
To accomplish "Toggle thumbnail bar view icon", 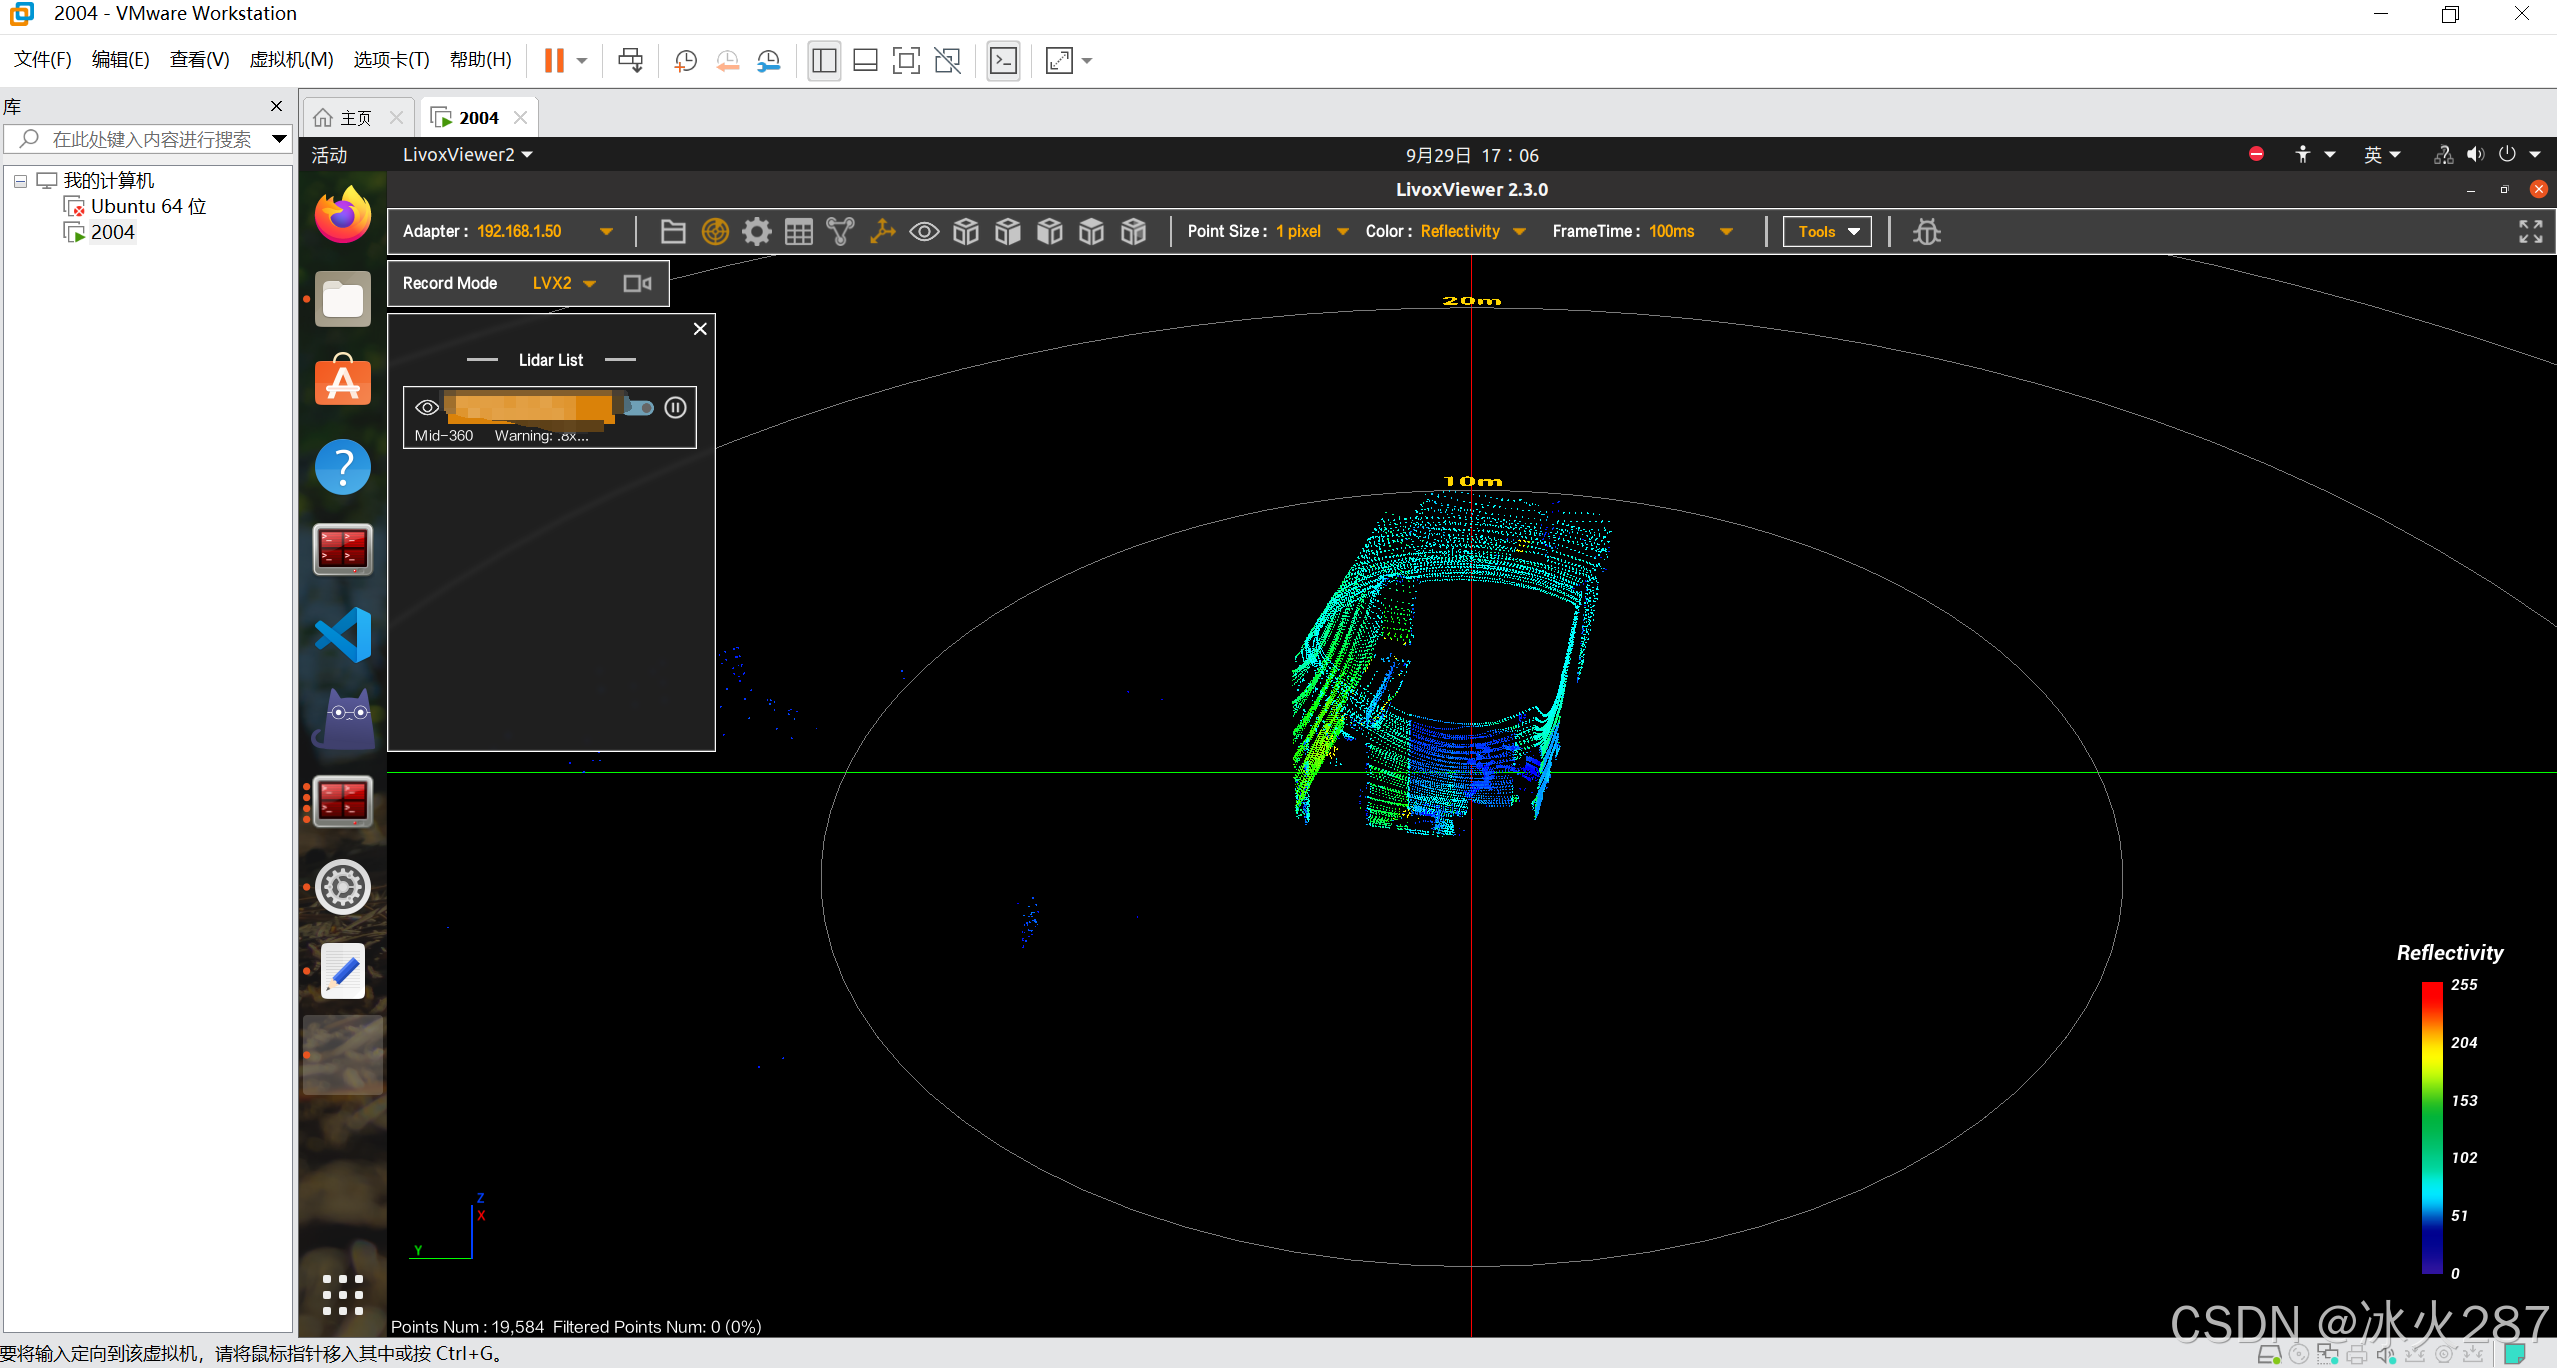I will [x=866, y=61].
